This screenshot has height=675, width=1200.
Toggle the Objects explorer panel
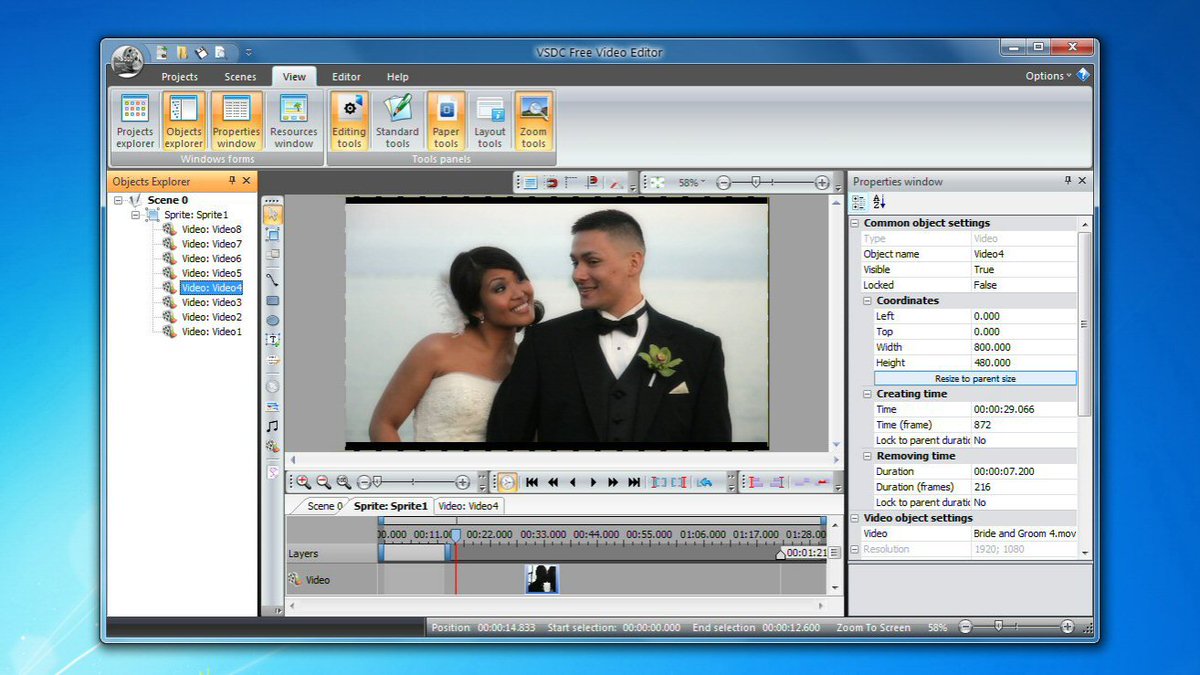[184, 122]
